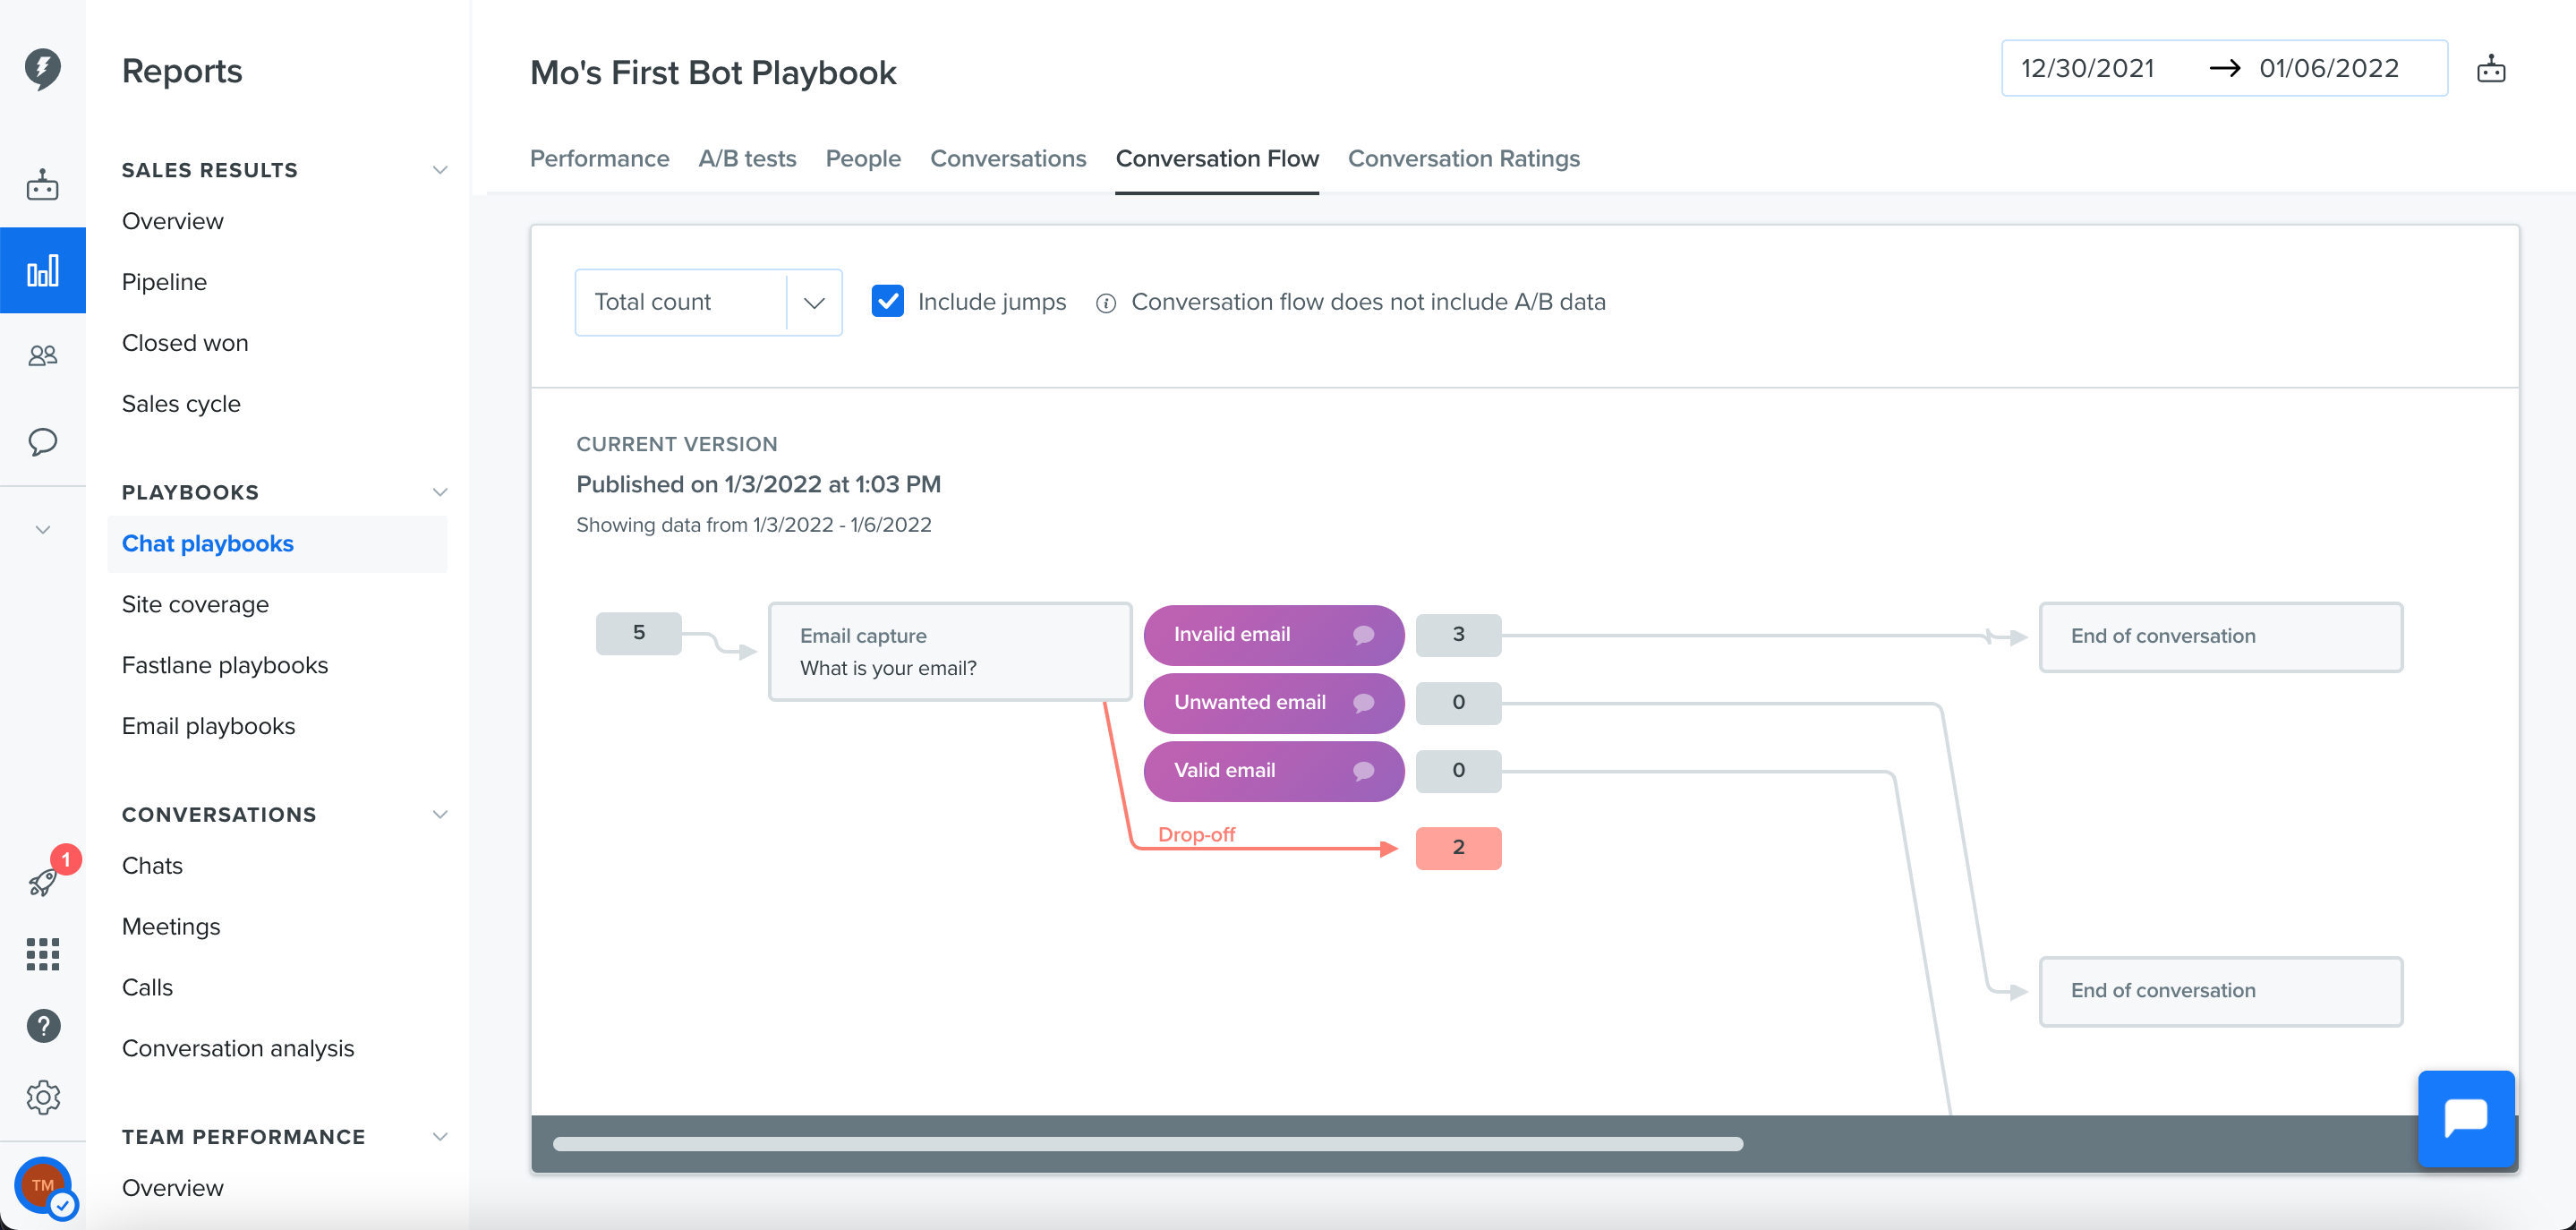
Task: Open Meetings under Conversations
Action: [171, 926]
